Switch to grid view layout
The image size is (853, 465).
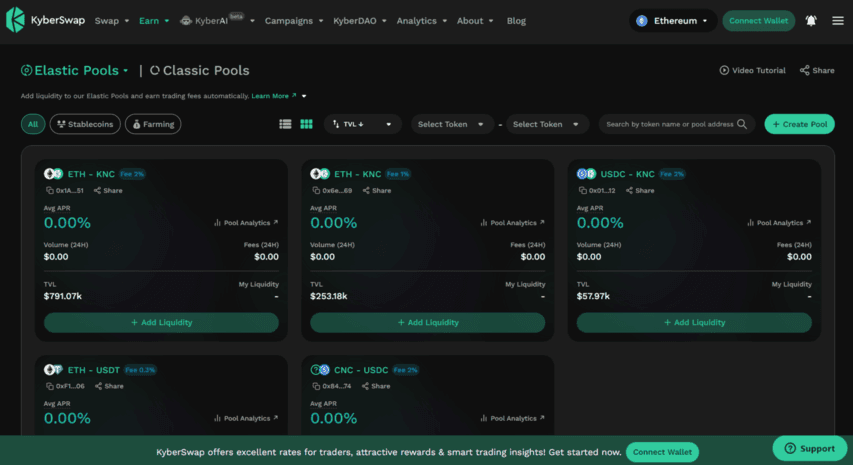(x=306, y=124)
